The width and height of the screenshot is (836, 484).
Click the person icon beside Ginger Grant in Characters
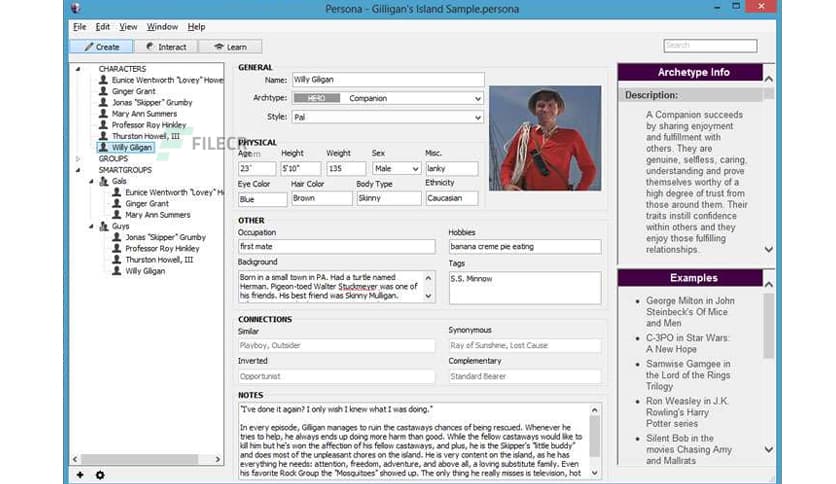pyautogui.click(x=103, y=91)
